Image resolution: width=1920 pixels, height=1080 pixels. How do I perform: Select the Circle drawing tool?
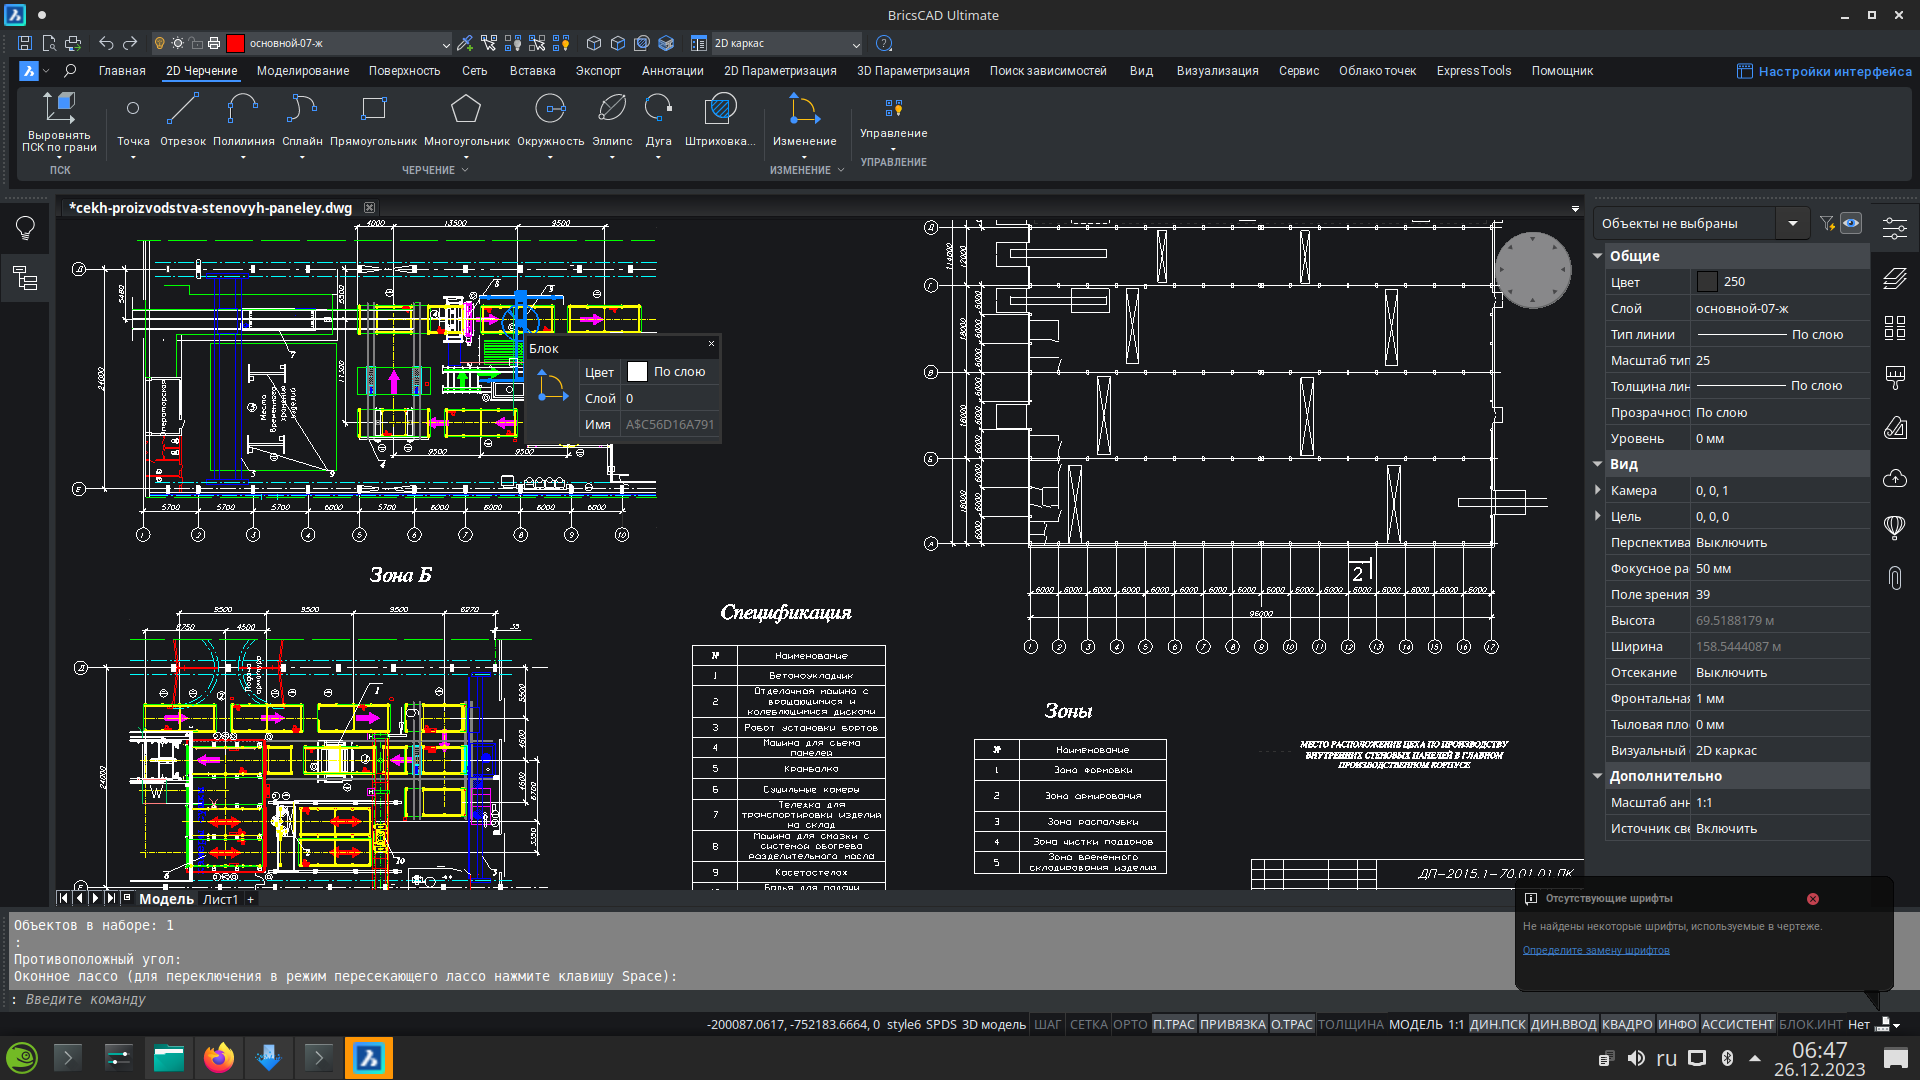(x=550, y=109)
